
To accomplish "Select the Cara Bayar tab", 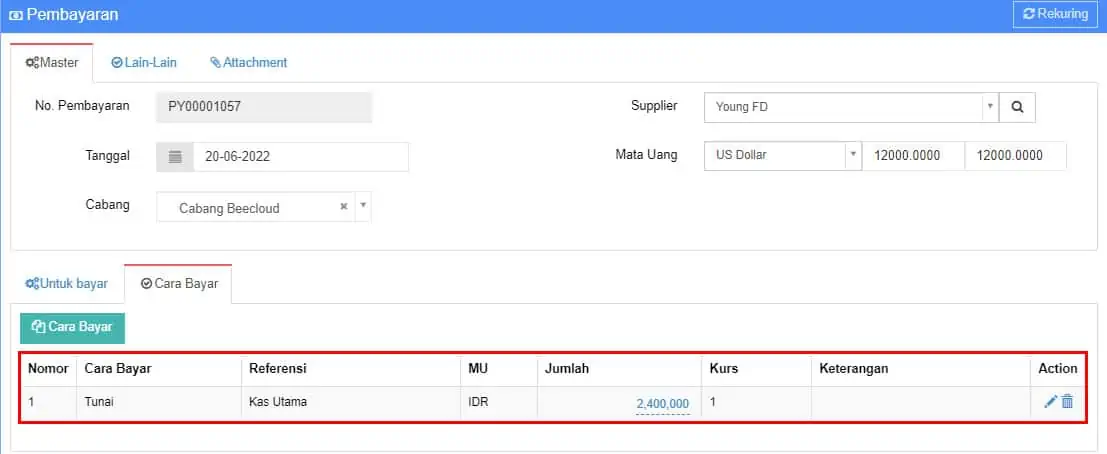I will point(179,284).
